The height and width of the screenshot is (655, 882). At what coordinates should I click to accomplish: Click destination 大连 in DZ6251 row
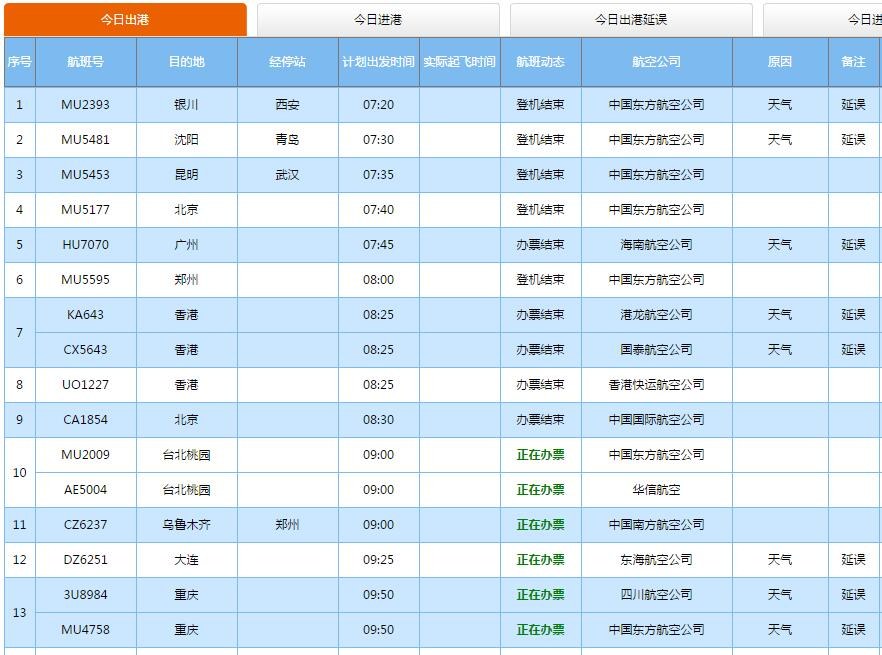187,560
